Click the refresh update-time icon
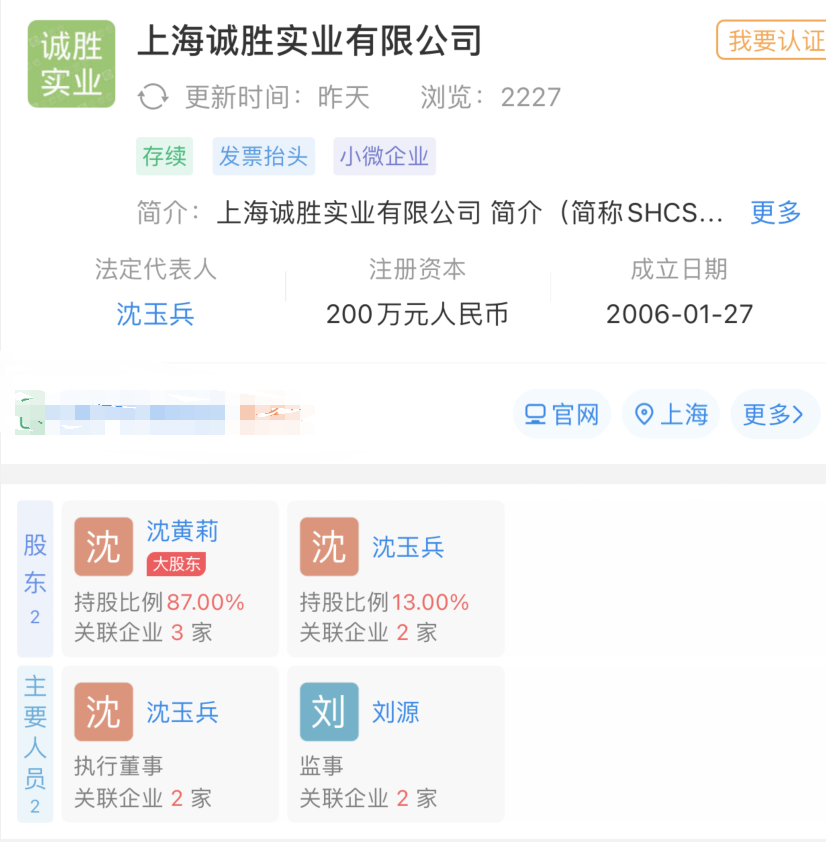This screenshot has width=826, height=842. click(x=153, y=97)
